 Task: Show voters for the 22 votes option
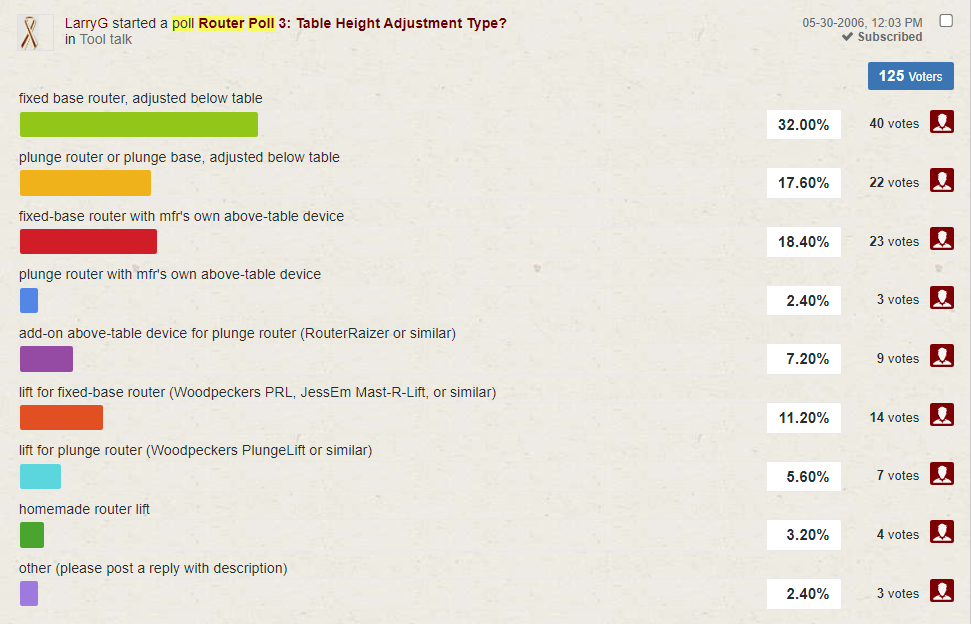click(941, 181)
